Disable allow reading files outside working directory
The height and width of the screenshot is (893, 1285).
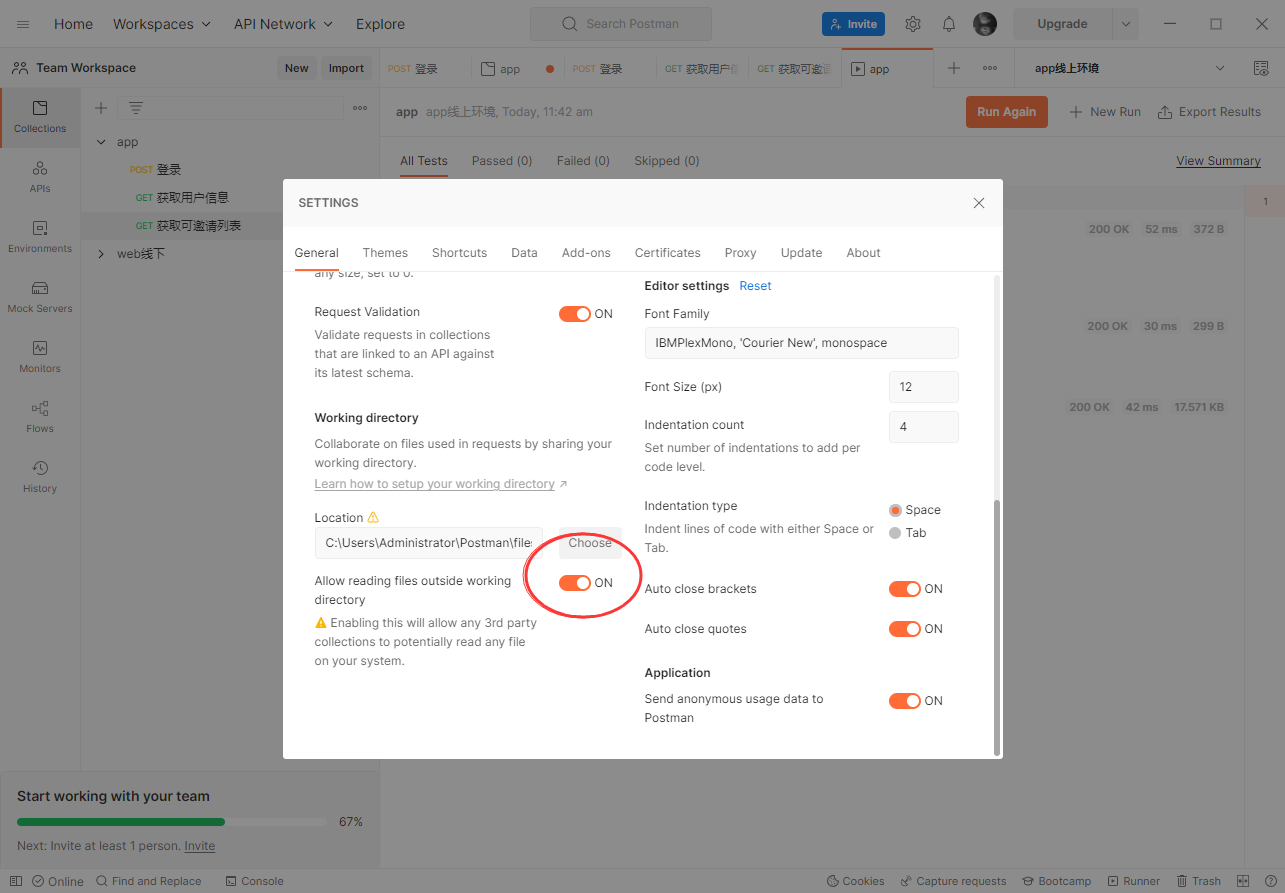(x=575, y=583)
